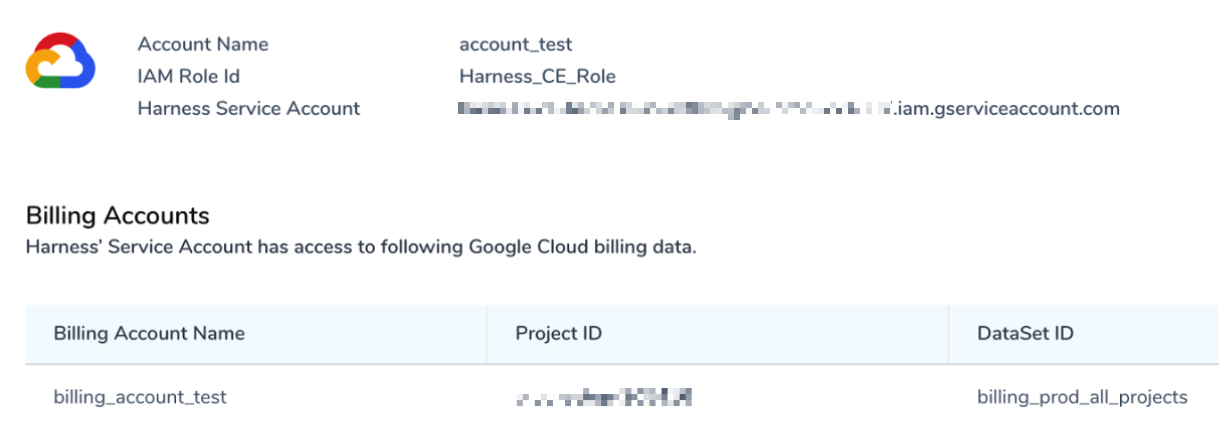Sort by Project ID column header
This screenshot has width=1219, height=422.
559,333
